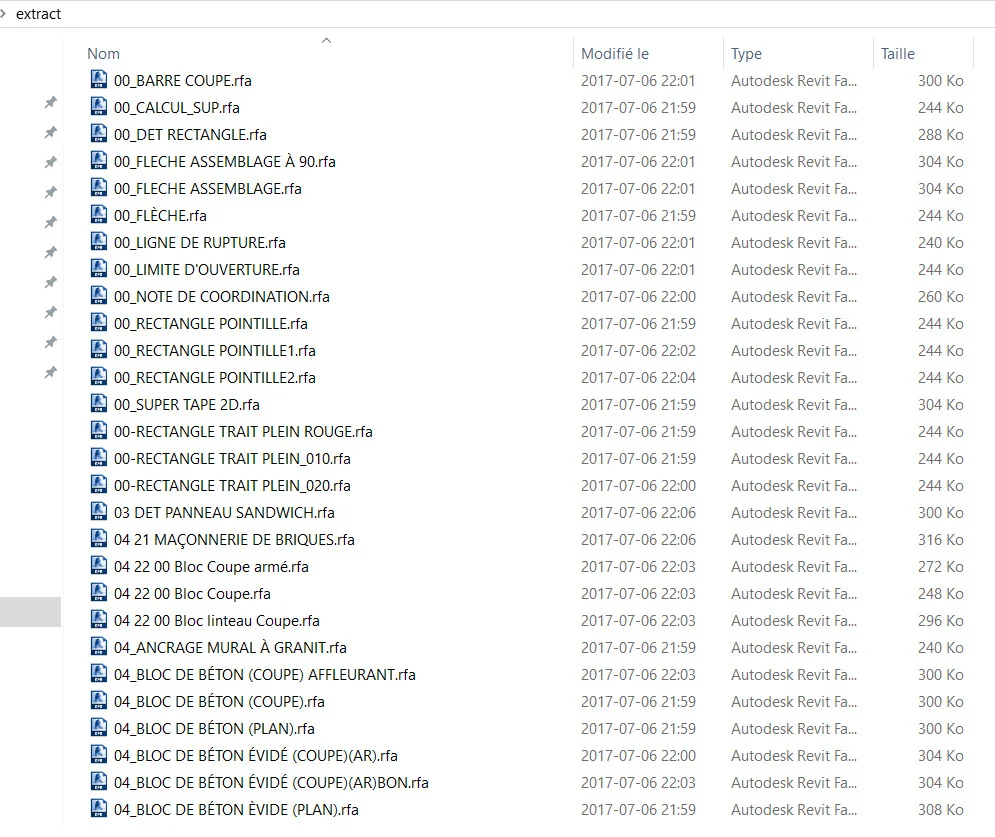Click the date of 04_BLOC DE BÉTON (PLAN).rfa
The width and height of the screenshot is (995, 837).
pyautogui.click(x=638, y=728)
